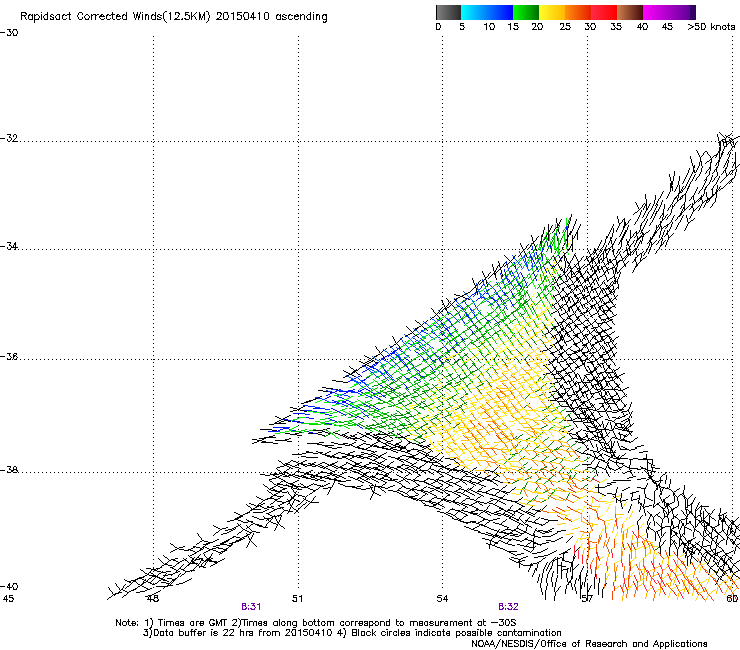Click the yellow 20-25 knots color swatch
This screenshot has width=740, height=650.
[552, 12]
